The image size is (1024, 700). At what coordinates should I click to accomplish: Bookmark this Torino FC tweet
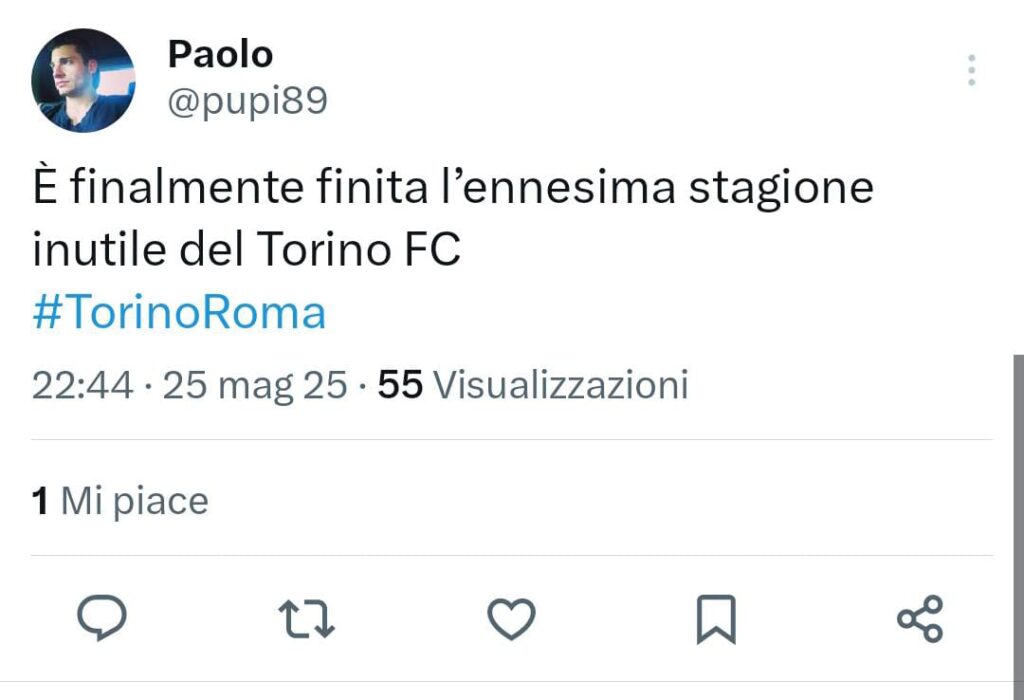pos(715,619)
